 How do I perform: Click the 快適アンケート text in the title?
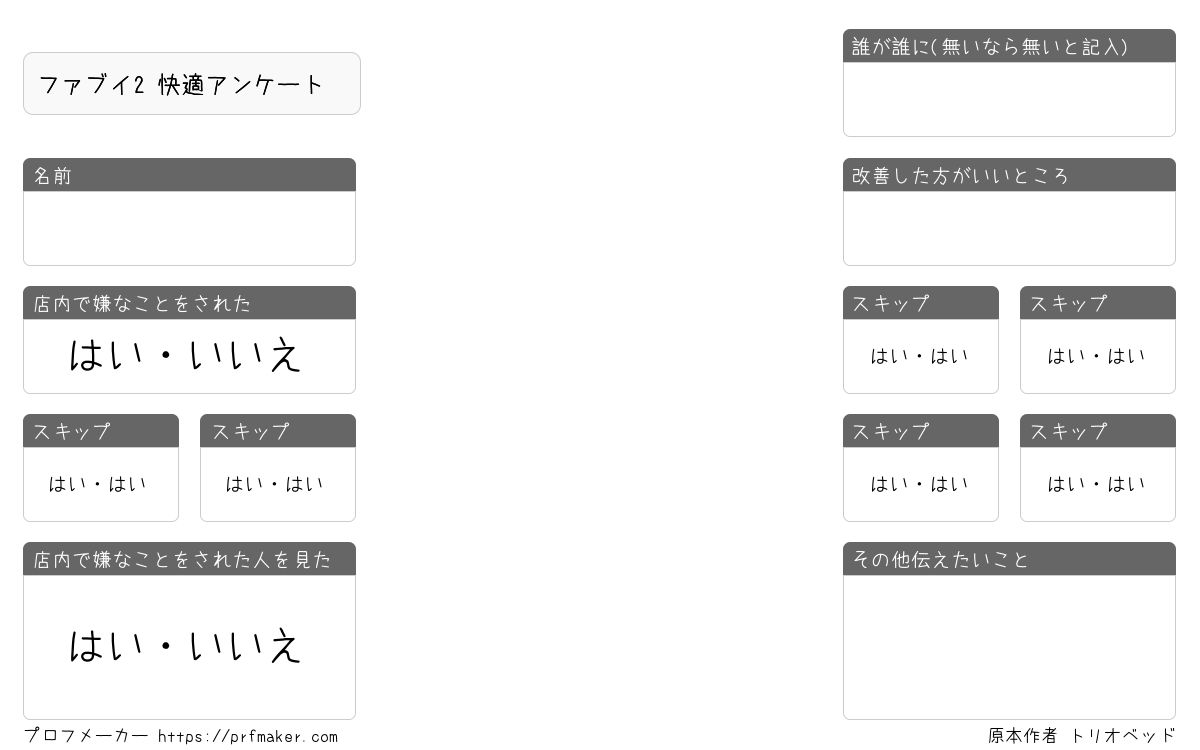pyautogui.click(x=241, y=84)
